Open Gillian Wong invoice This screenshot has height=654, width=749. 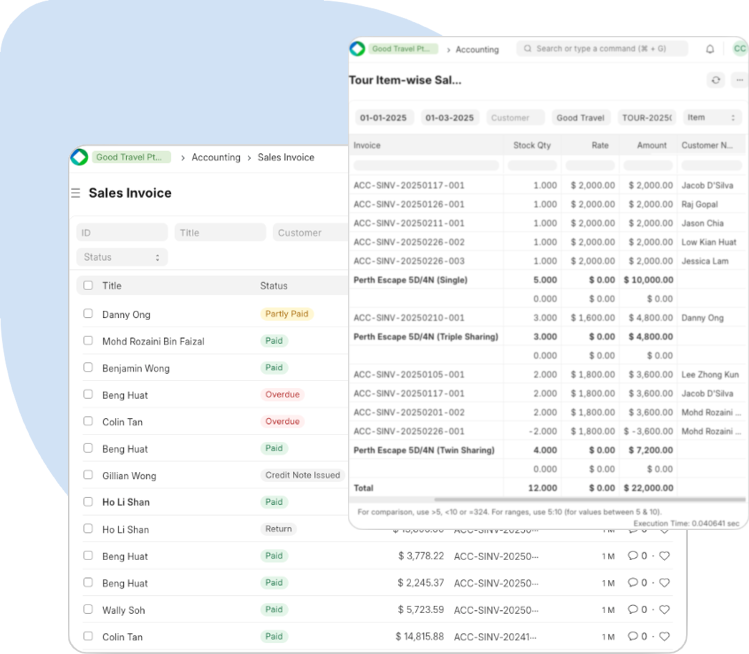point(129,476)
